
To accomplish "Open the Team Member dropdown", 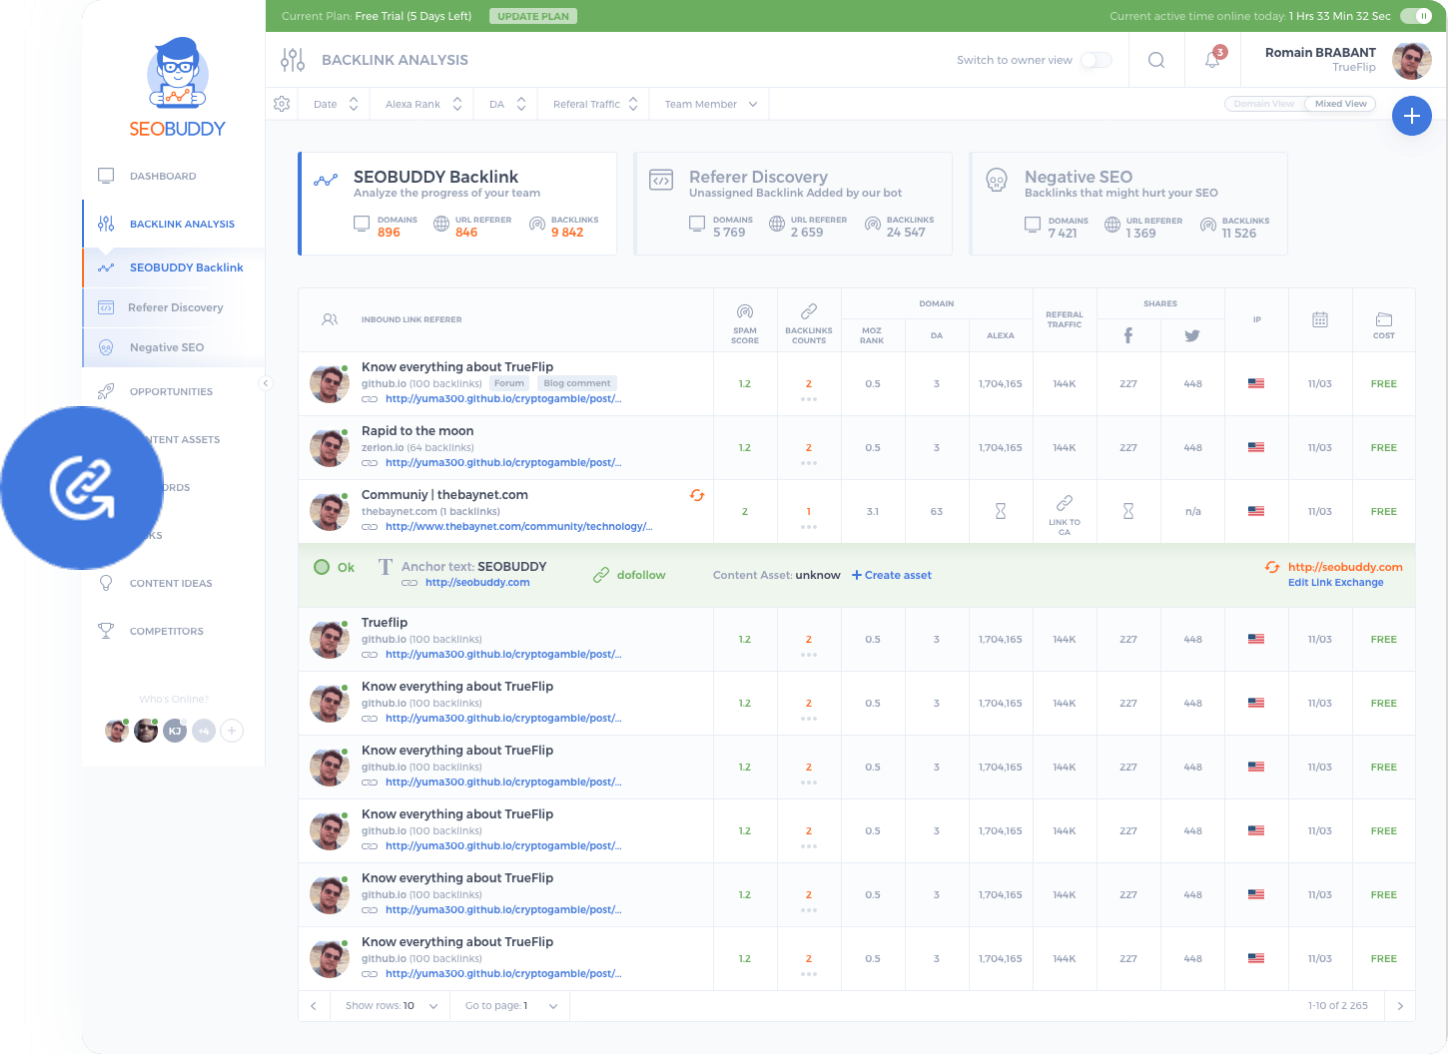I will coord(711,104).
